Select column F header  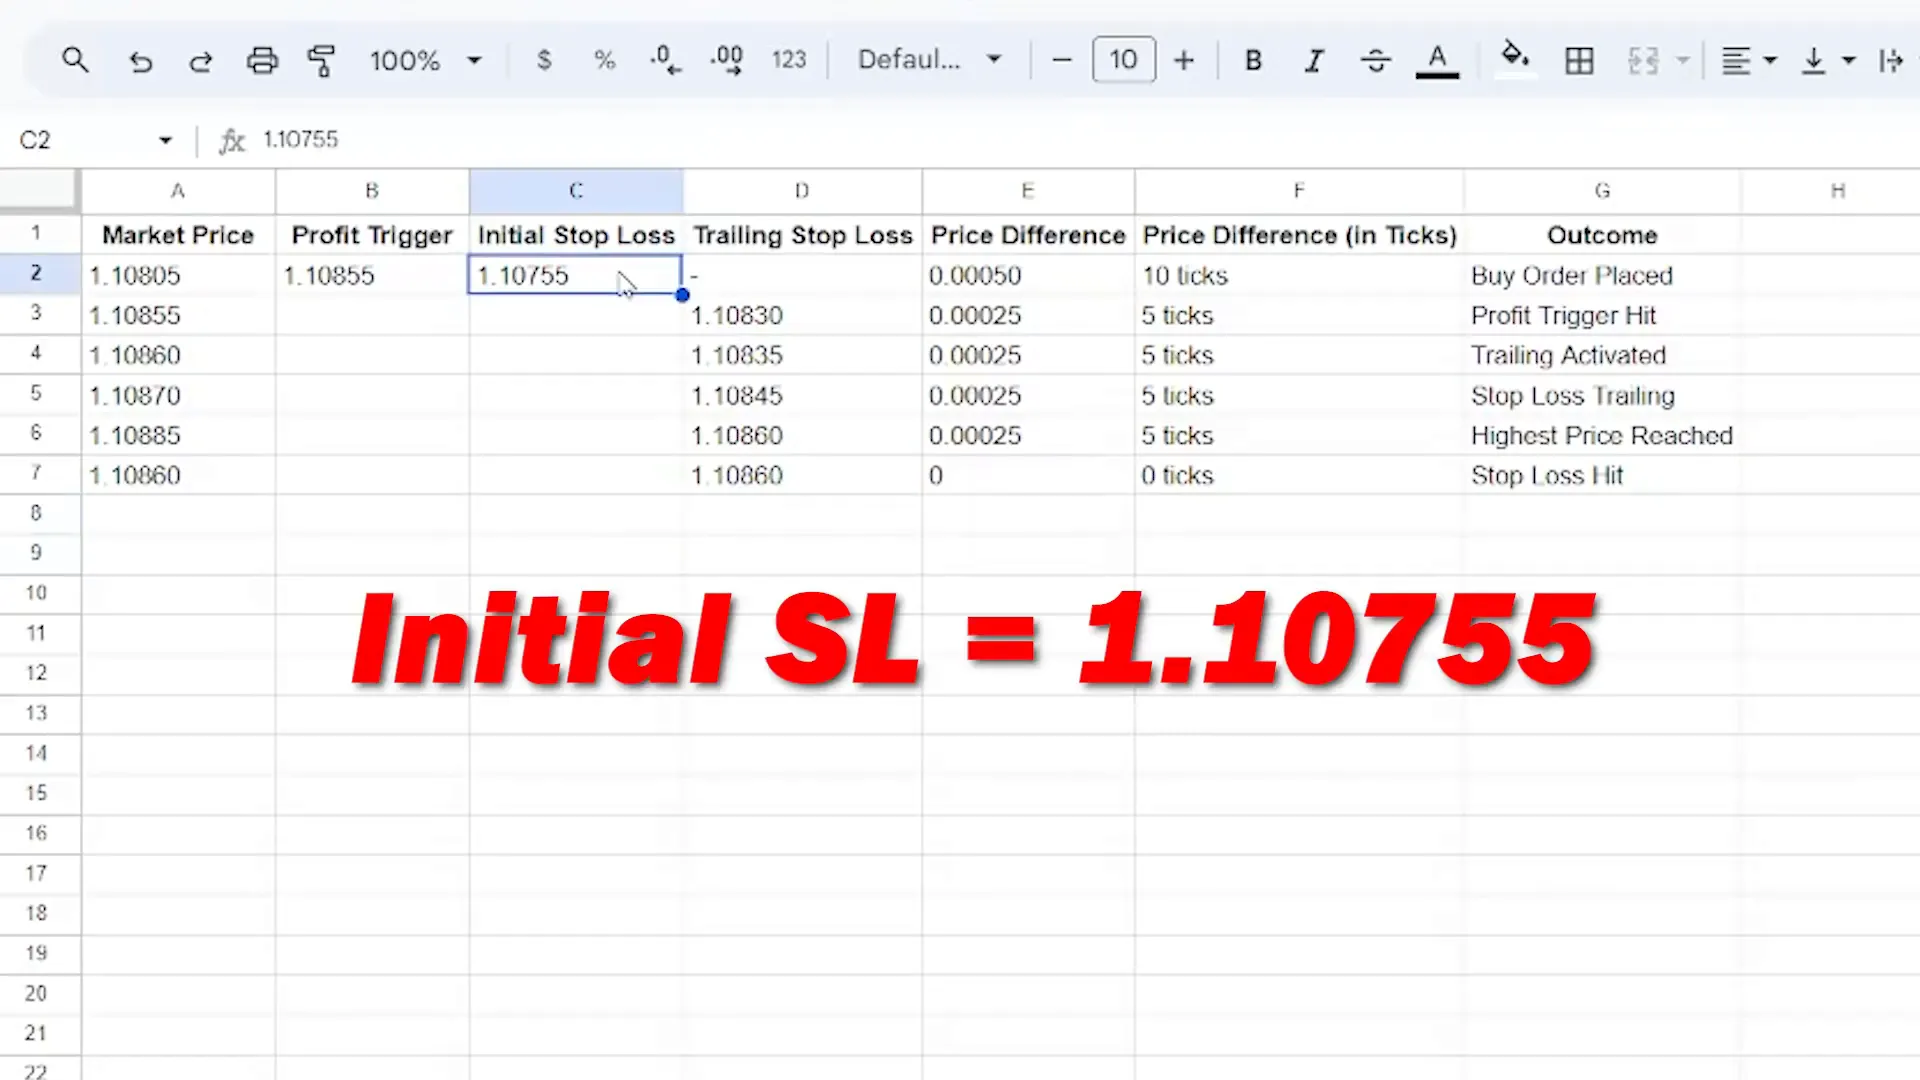(1299, 191)
